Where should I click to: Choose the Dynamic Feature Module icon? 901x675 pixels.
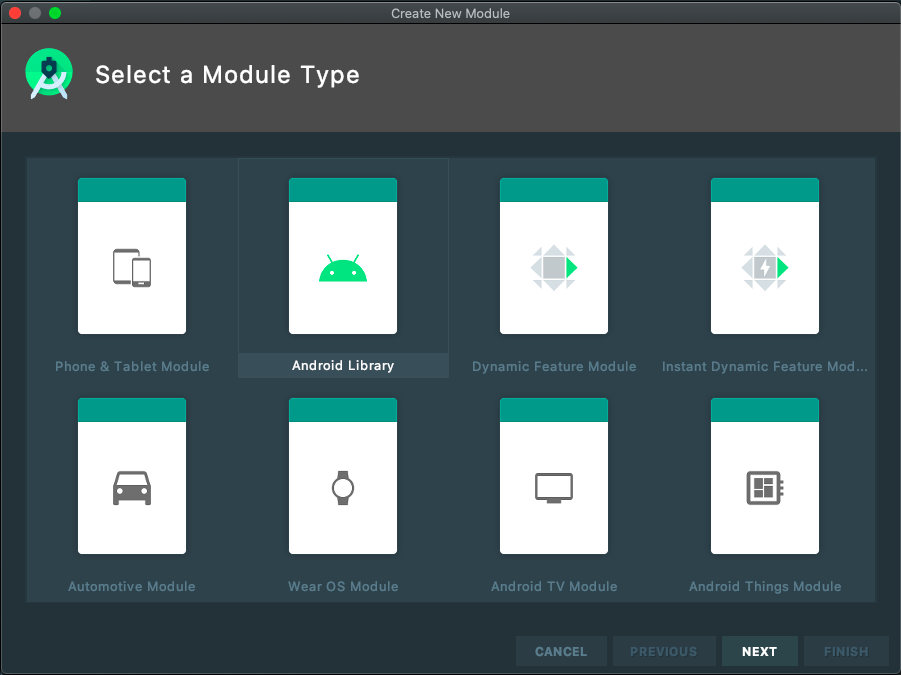click(554, 265)
